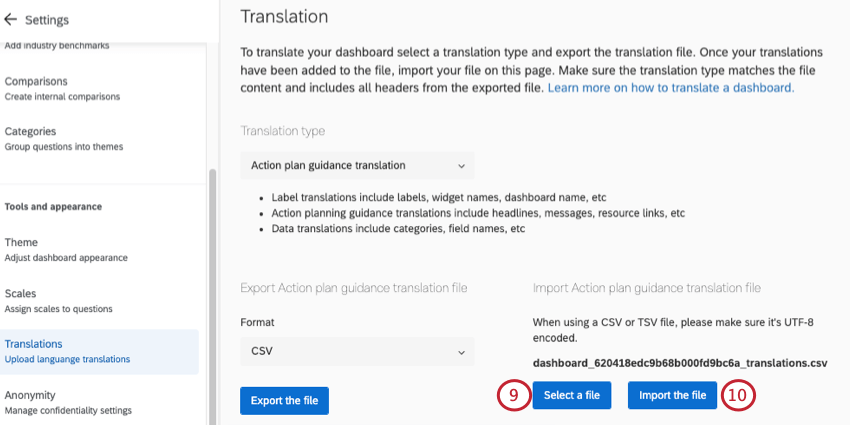Viewport: 850px width, 425px height.
Task: Click the Tools and appearance heading
Action: point(53,207)
